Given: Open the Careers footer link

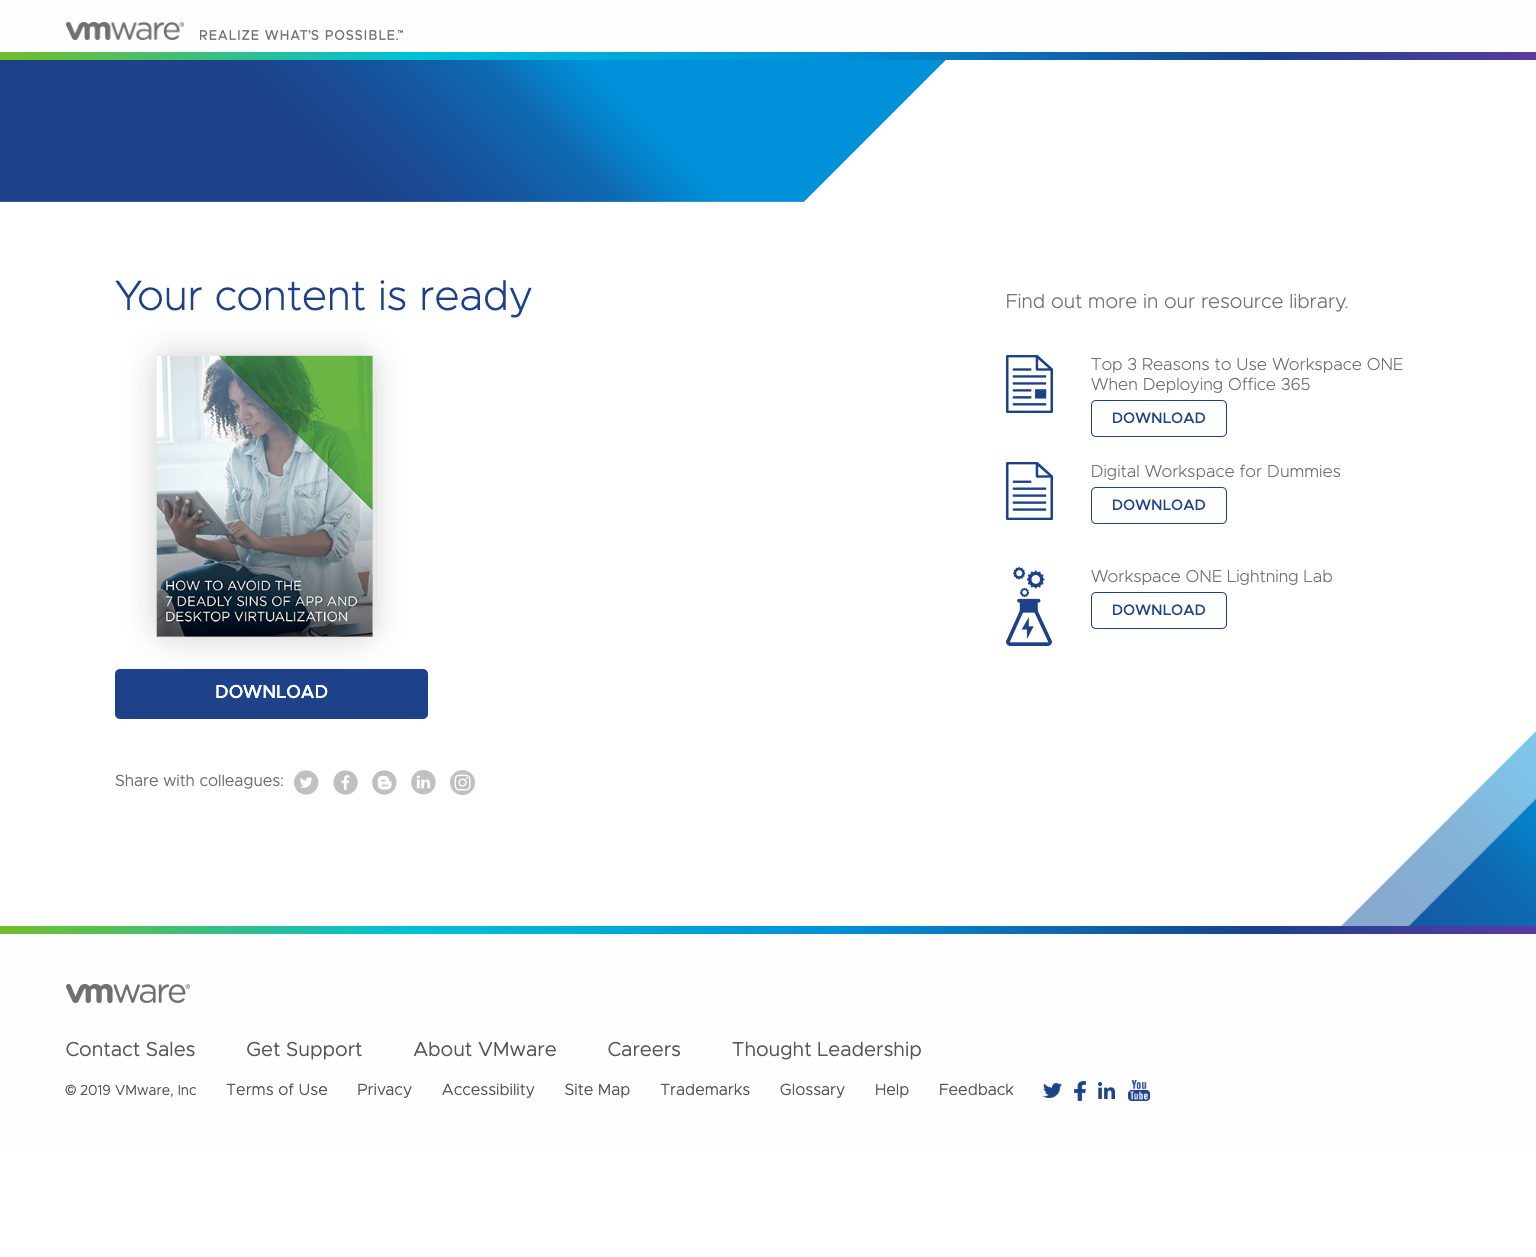Looking at the screenshot, I should pyautogui.click(x=644, y=1049).
